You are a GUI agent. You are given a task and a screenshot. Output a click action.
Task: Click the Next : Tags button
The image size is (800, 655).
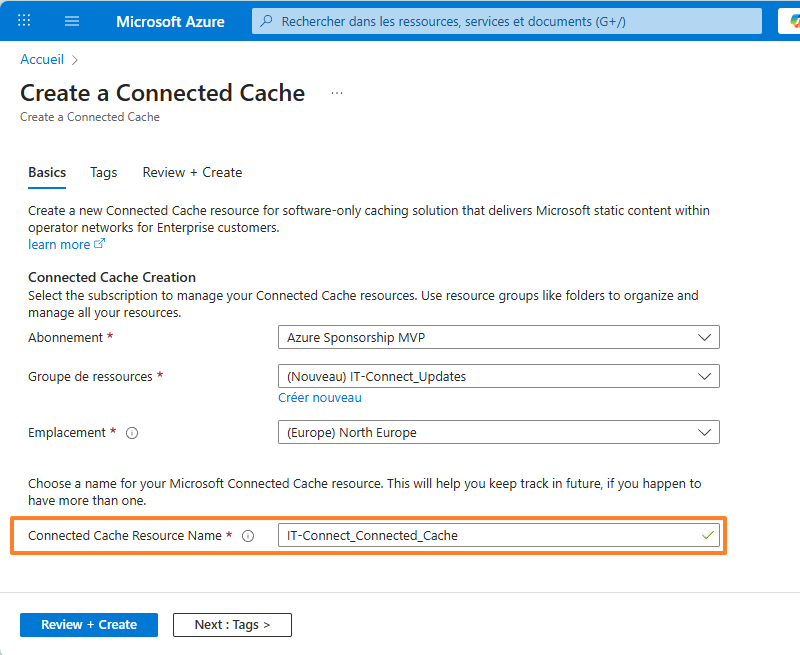tap(232, 625)
